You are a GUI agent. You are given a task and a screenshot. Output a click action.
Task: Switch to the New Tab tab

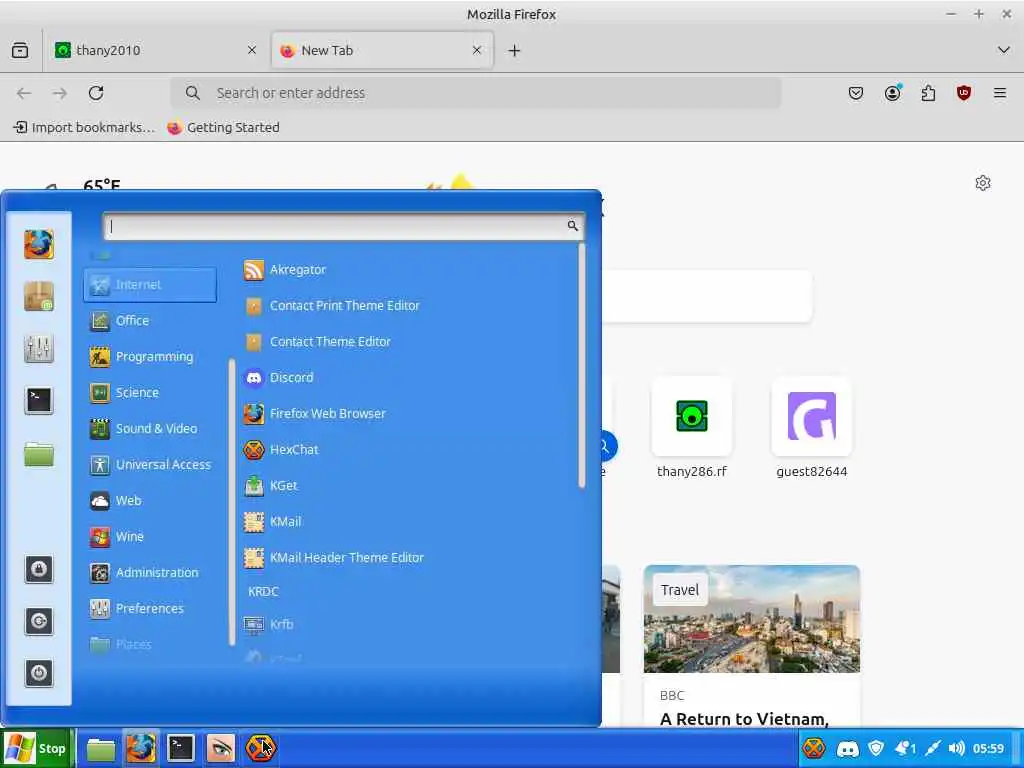tap(382, 50)
